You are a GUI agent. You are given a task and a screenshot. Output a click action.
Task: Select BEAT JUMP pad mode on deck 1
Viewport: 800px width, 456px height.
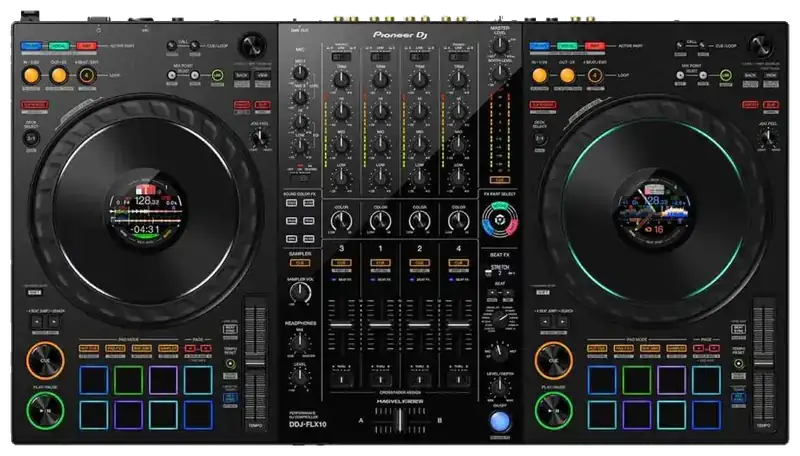point(141,348)
